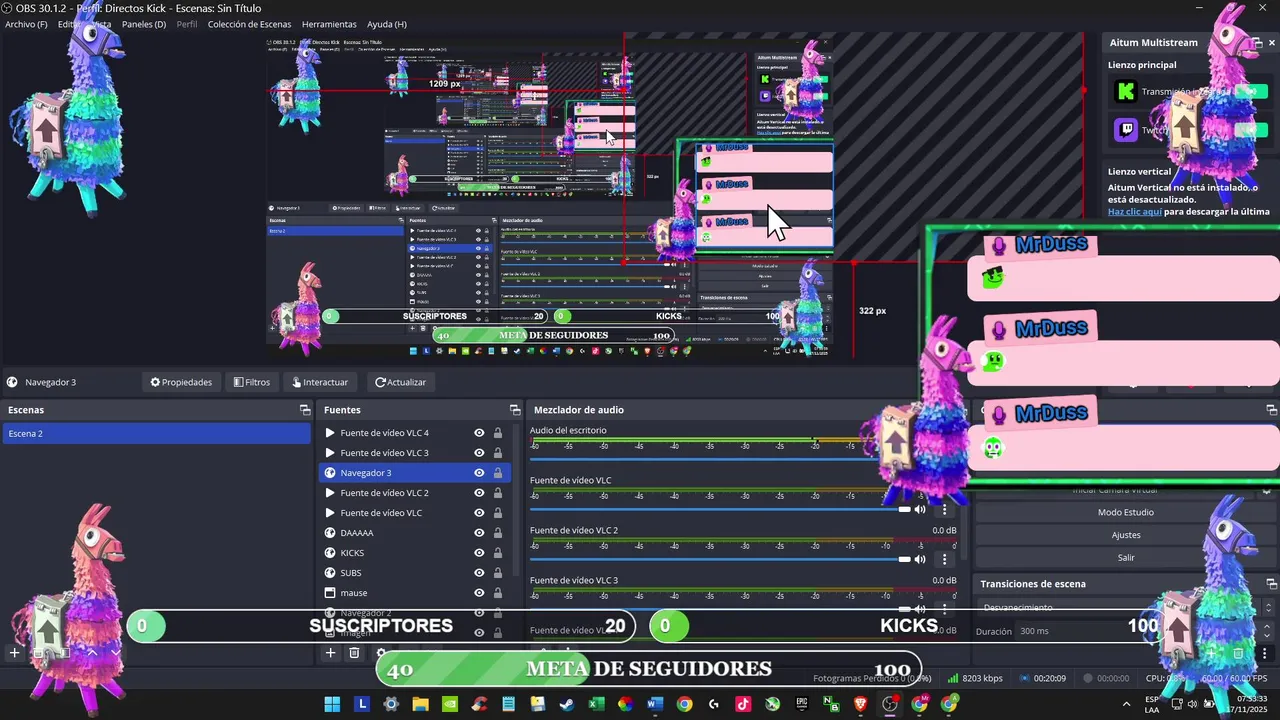The width and height of the screenshot is (1280, 720).
Task: Click volume slider of Fuente de vídeo VLC
Action: coord(720,510)
